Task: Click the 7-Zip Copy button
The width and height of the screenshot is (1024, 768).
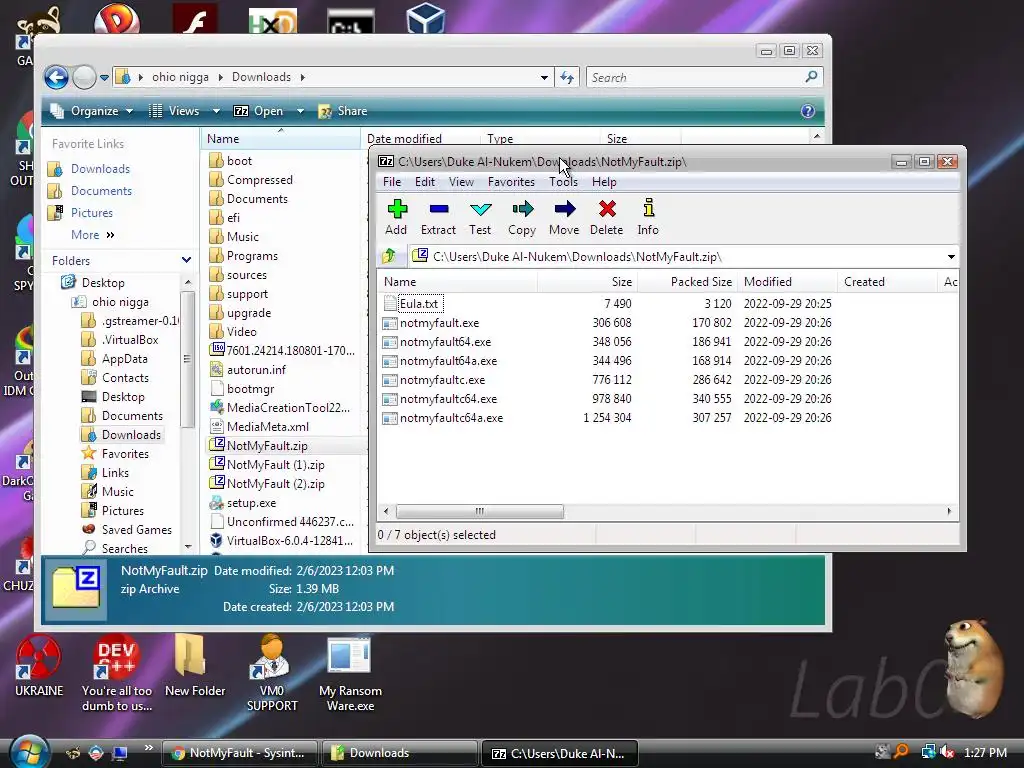Action: click(x=522, y=217)
